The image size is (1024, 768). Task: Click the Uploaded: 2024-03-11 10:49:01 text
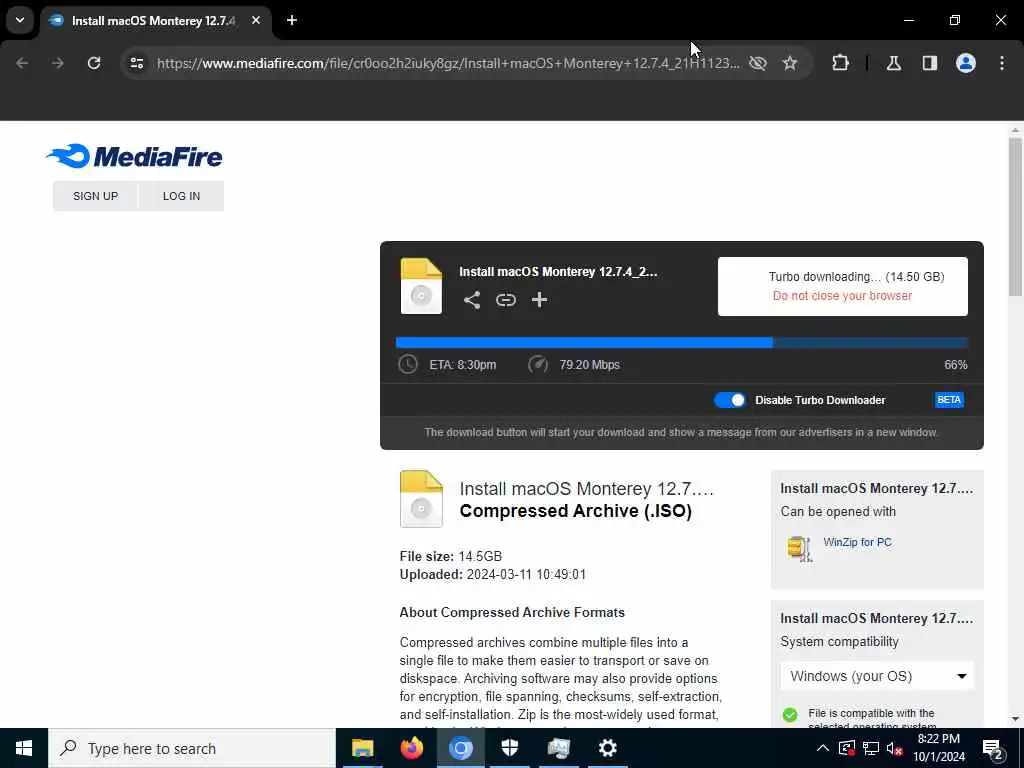coord(492,575)
